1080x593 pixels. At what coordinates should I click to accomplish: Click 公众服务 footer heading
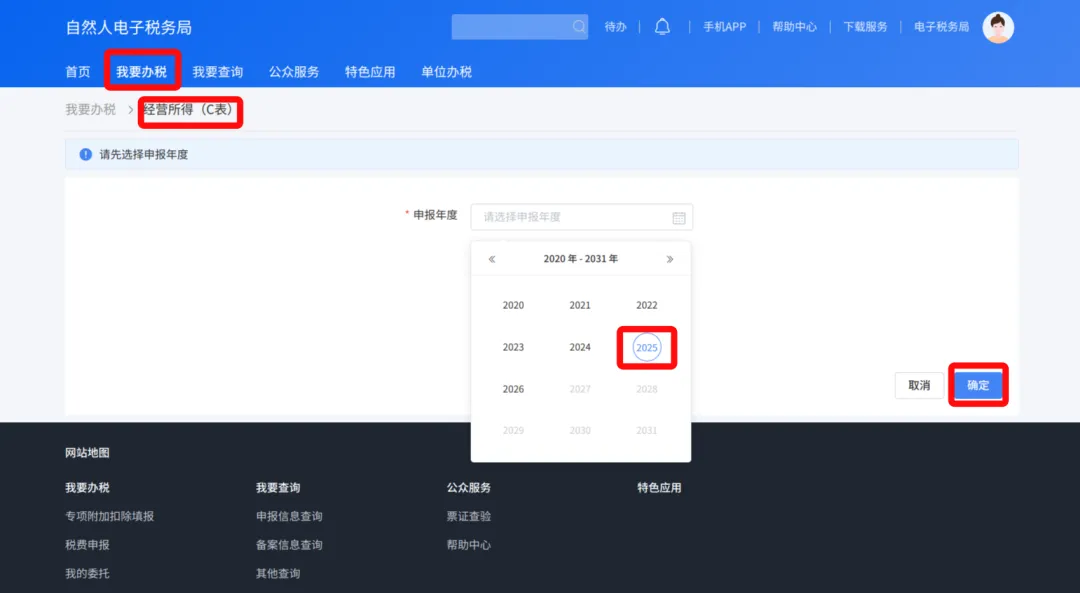pos(468,488)
